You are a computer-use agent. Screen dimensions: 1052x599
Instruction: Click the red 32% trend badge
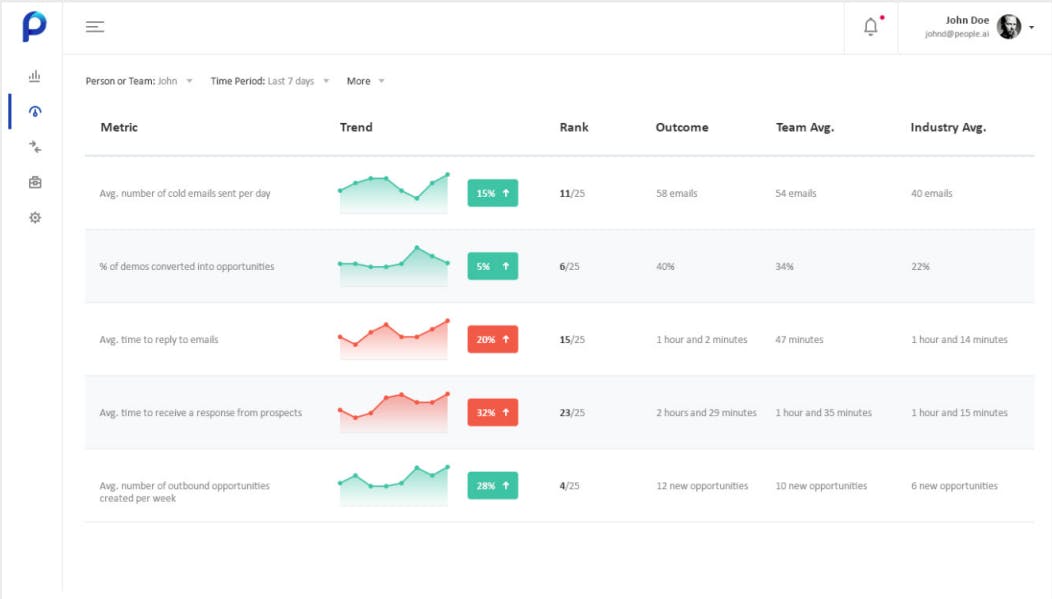click(492, 412)
